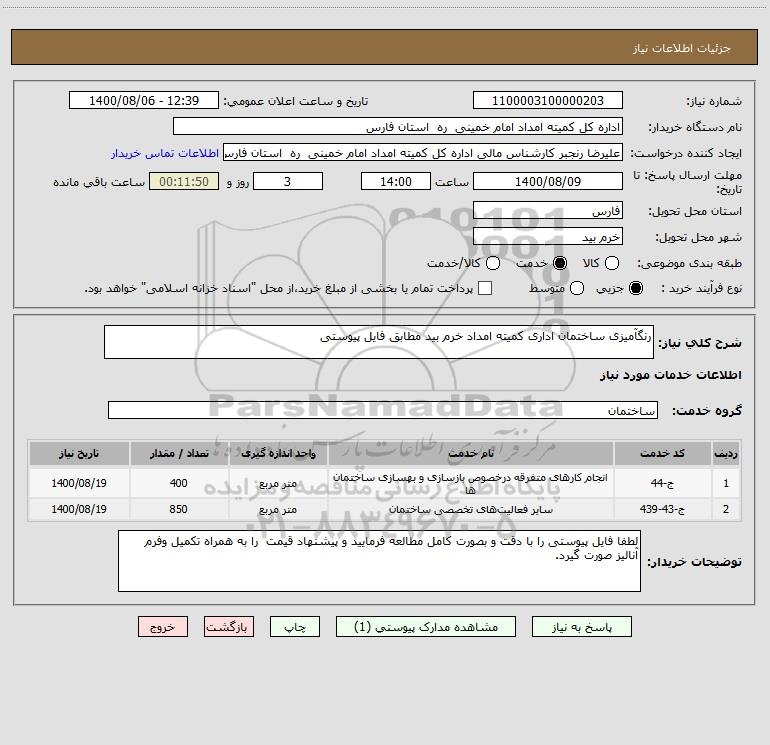Image resolution: width=770 pixels, height=745 pixels.
Task: Click the خروج exit button
Action: pos(163,627)
